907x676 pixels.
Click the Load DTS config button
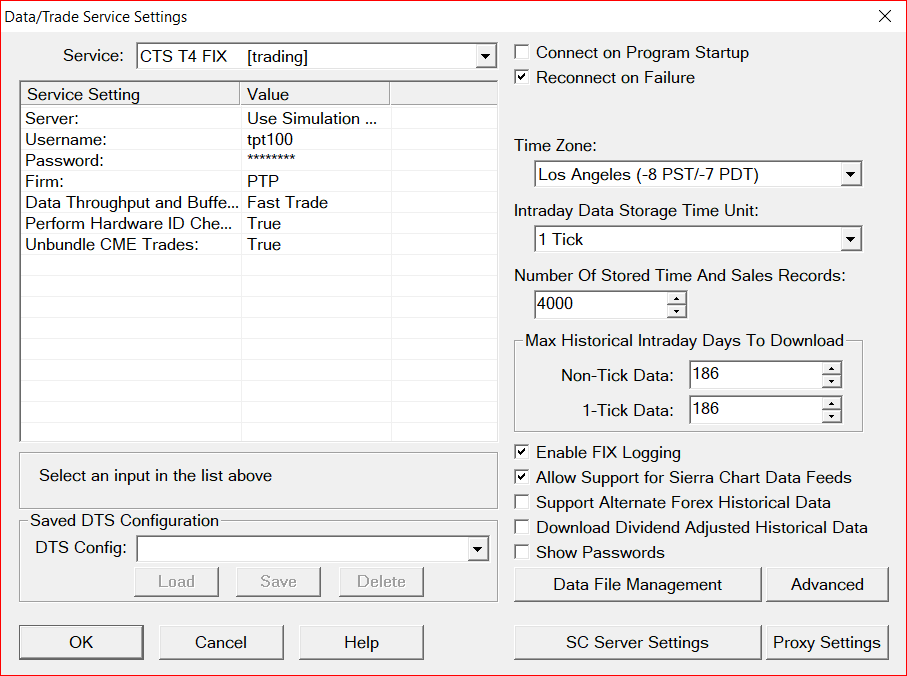pos(176,581)
